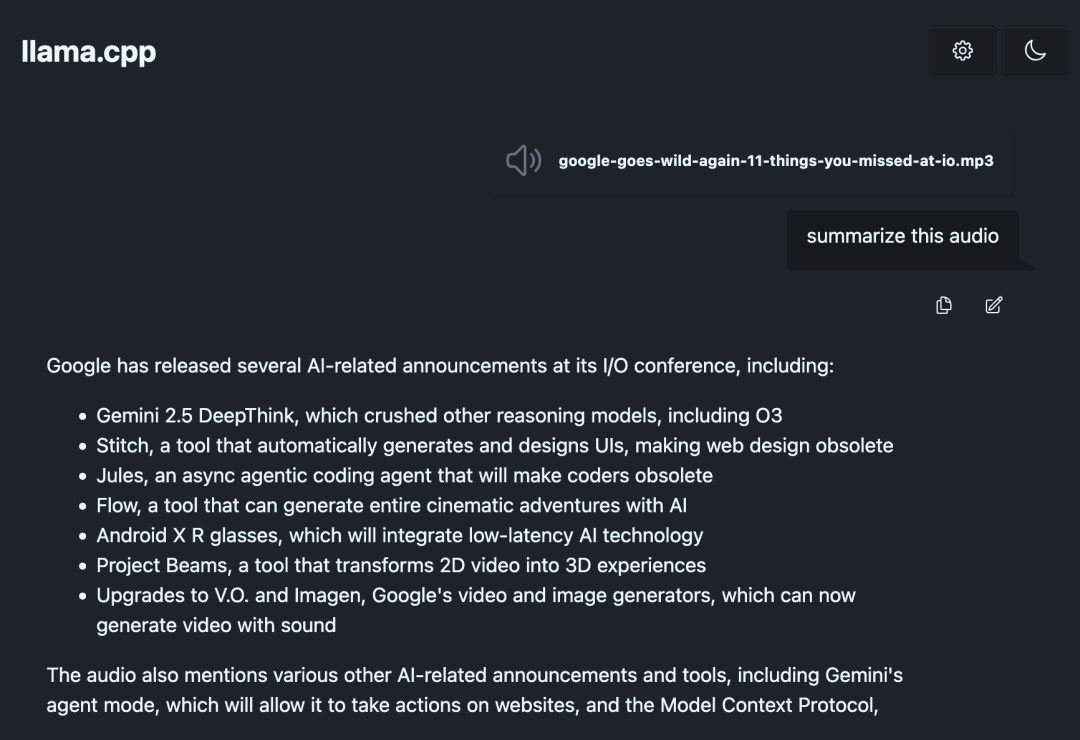Click the audio speaker icon on attachment
Image resolution: width=1080 pixels, height=740 pixels.
tap(523, 161)
